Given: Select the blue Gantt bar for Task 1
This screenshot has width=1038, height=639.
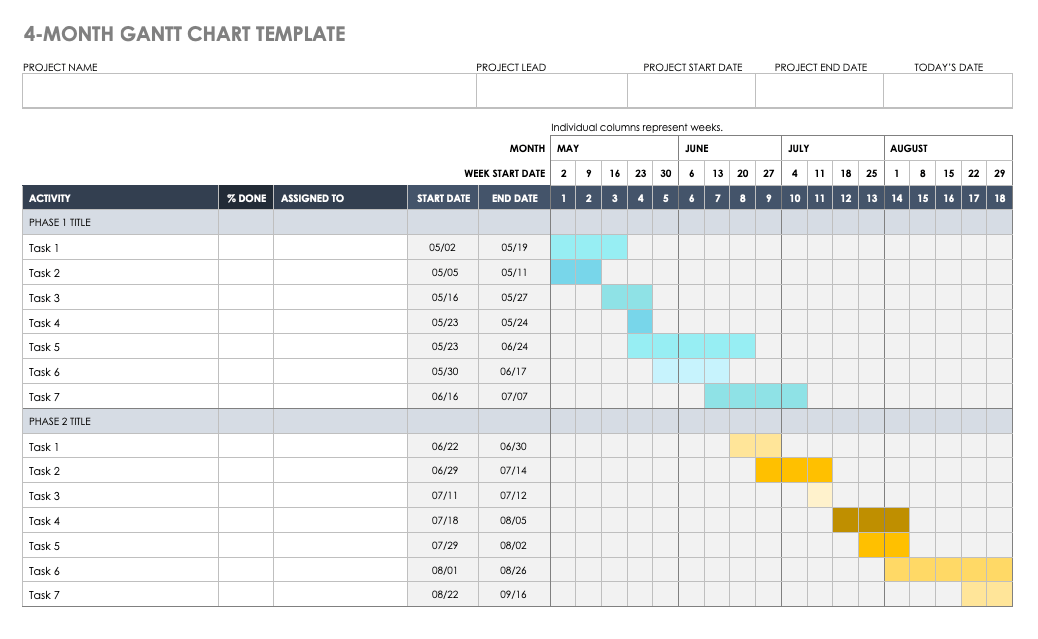Looking at the screenshot, I should point(588,247).
